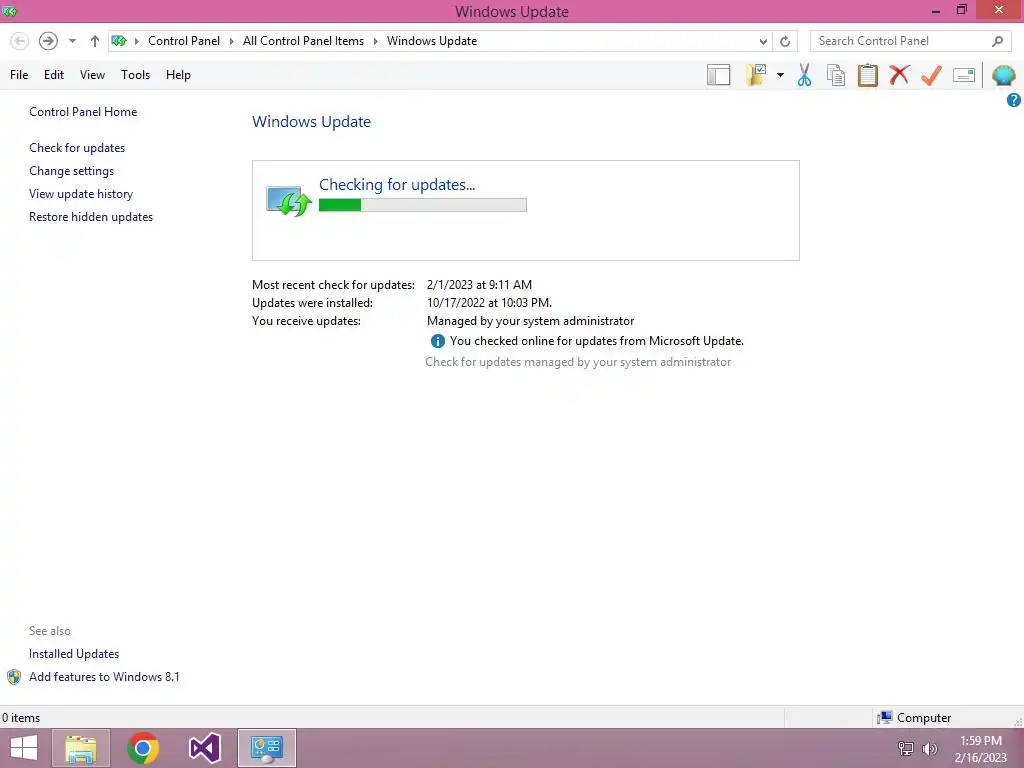
Task: Go to Control Panel Home
Action: (x=83, y=112)
